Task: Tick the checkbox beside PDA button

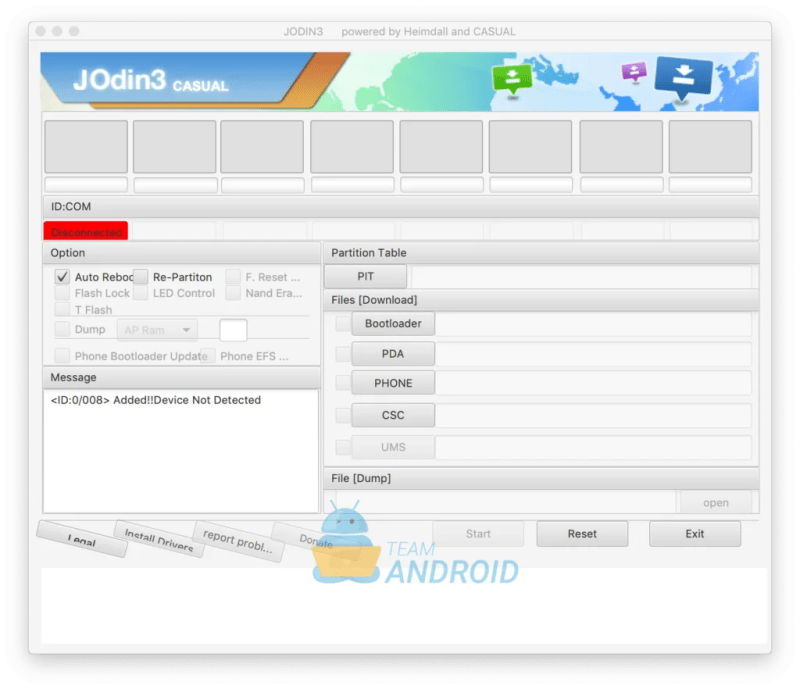Action: pyautogui.click(x=343, y=354)
